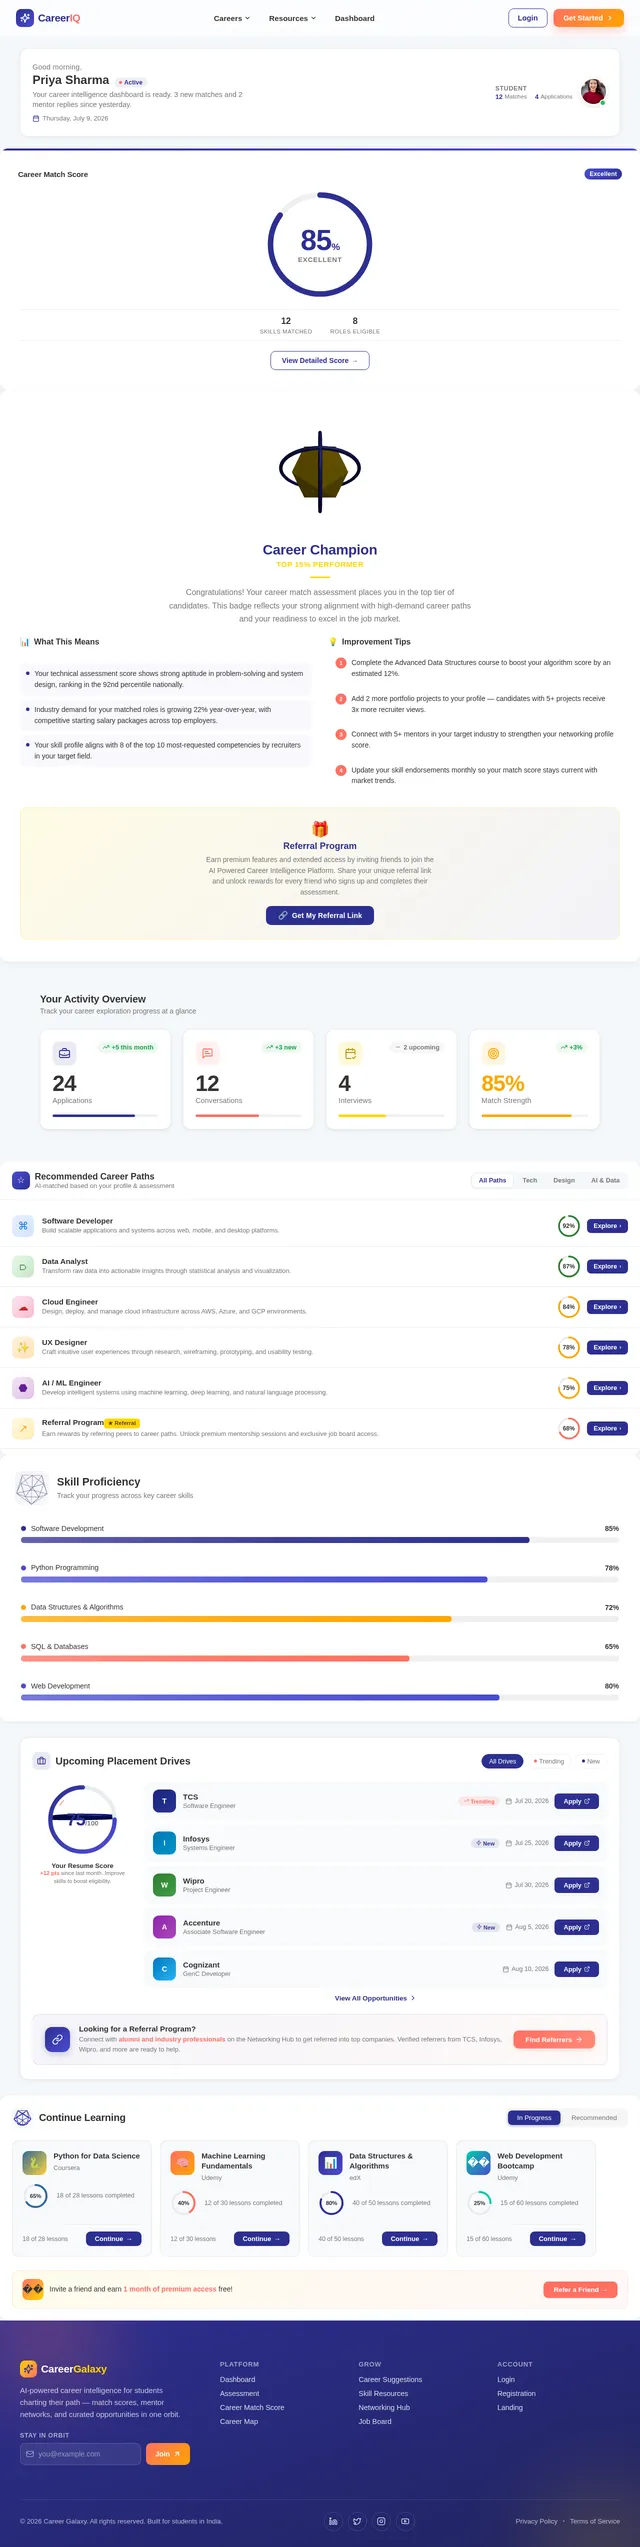This screenshot has height=2547, width=640.
Task: Select the AI & Data filter tab
Action: [x=605, y=1180]
